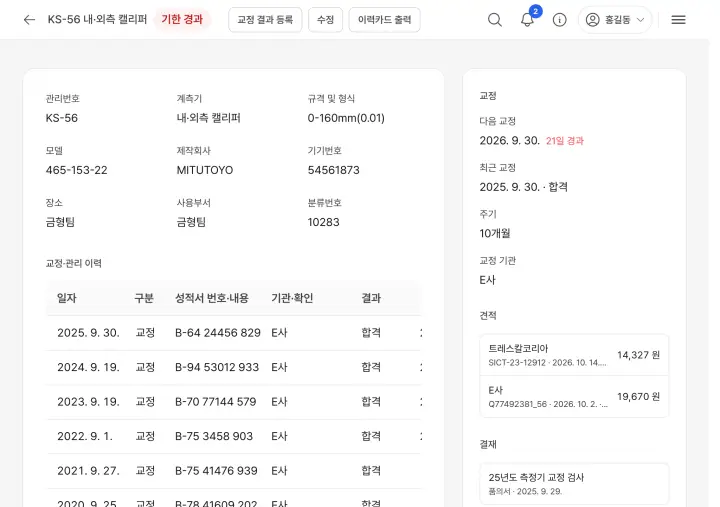Select the 2021. 9. 27. history row
This screenshot has height=507, width=720.
click(x=233, y=471)
